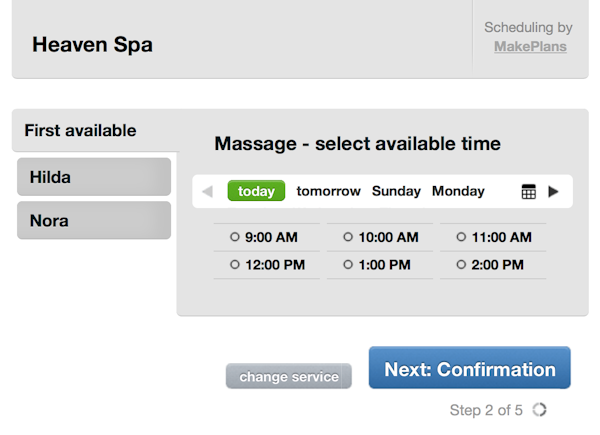The image size is (600, 435).
Task: Open the calendar date picker icon
Action: [529, 192]
